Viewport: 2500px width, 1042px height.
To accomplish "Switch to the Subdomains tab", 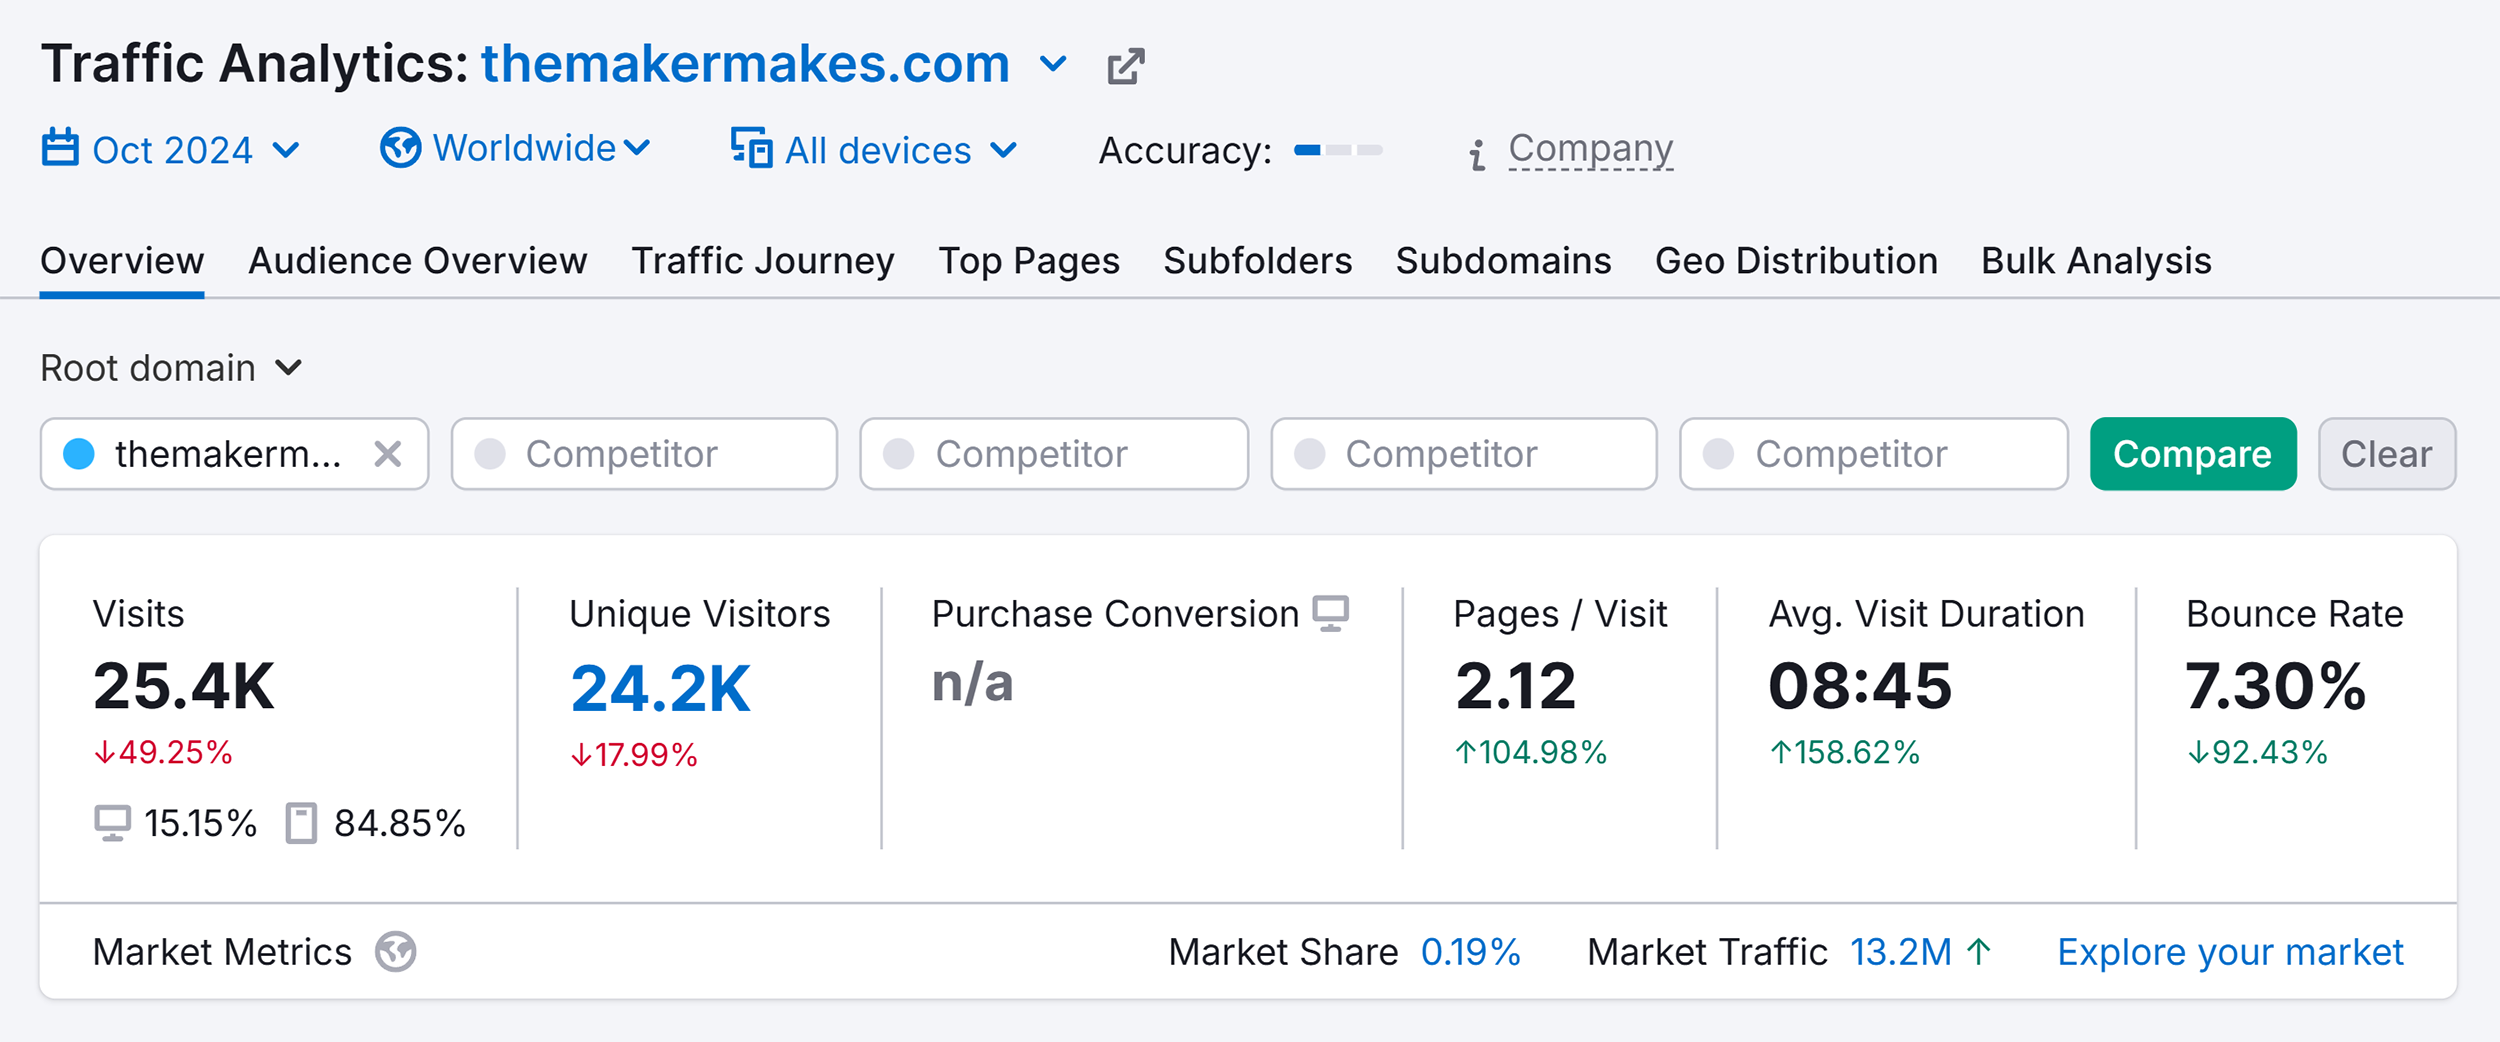I will (1504, 261).
